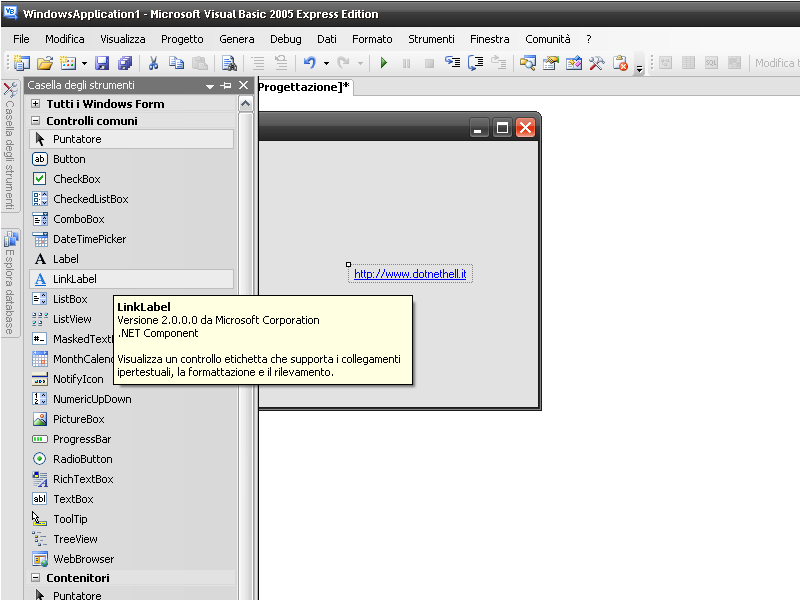Viewport: 800px width, 600px height.
Task: Open the Modifica menu
Action: [x=65, y=39]
